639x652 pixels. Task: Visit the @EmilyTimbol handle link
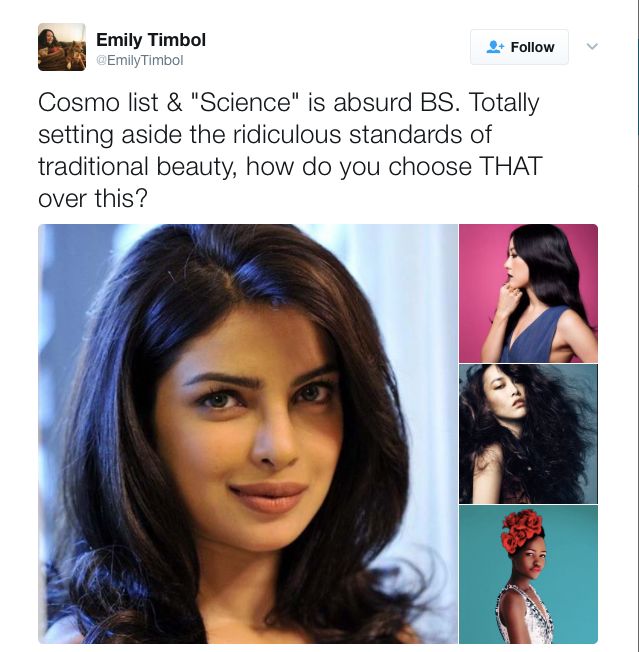(140, 60)
